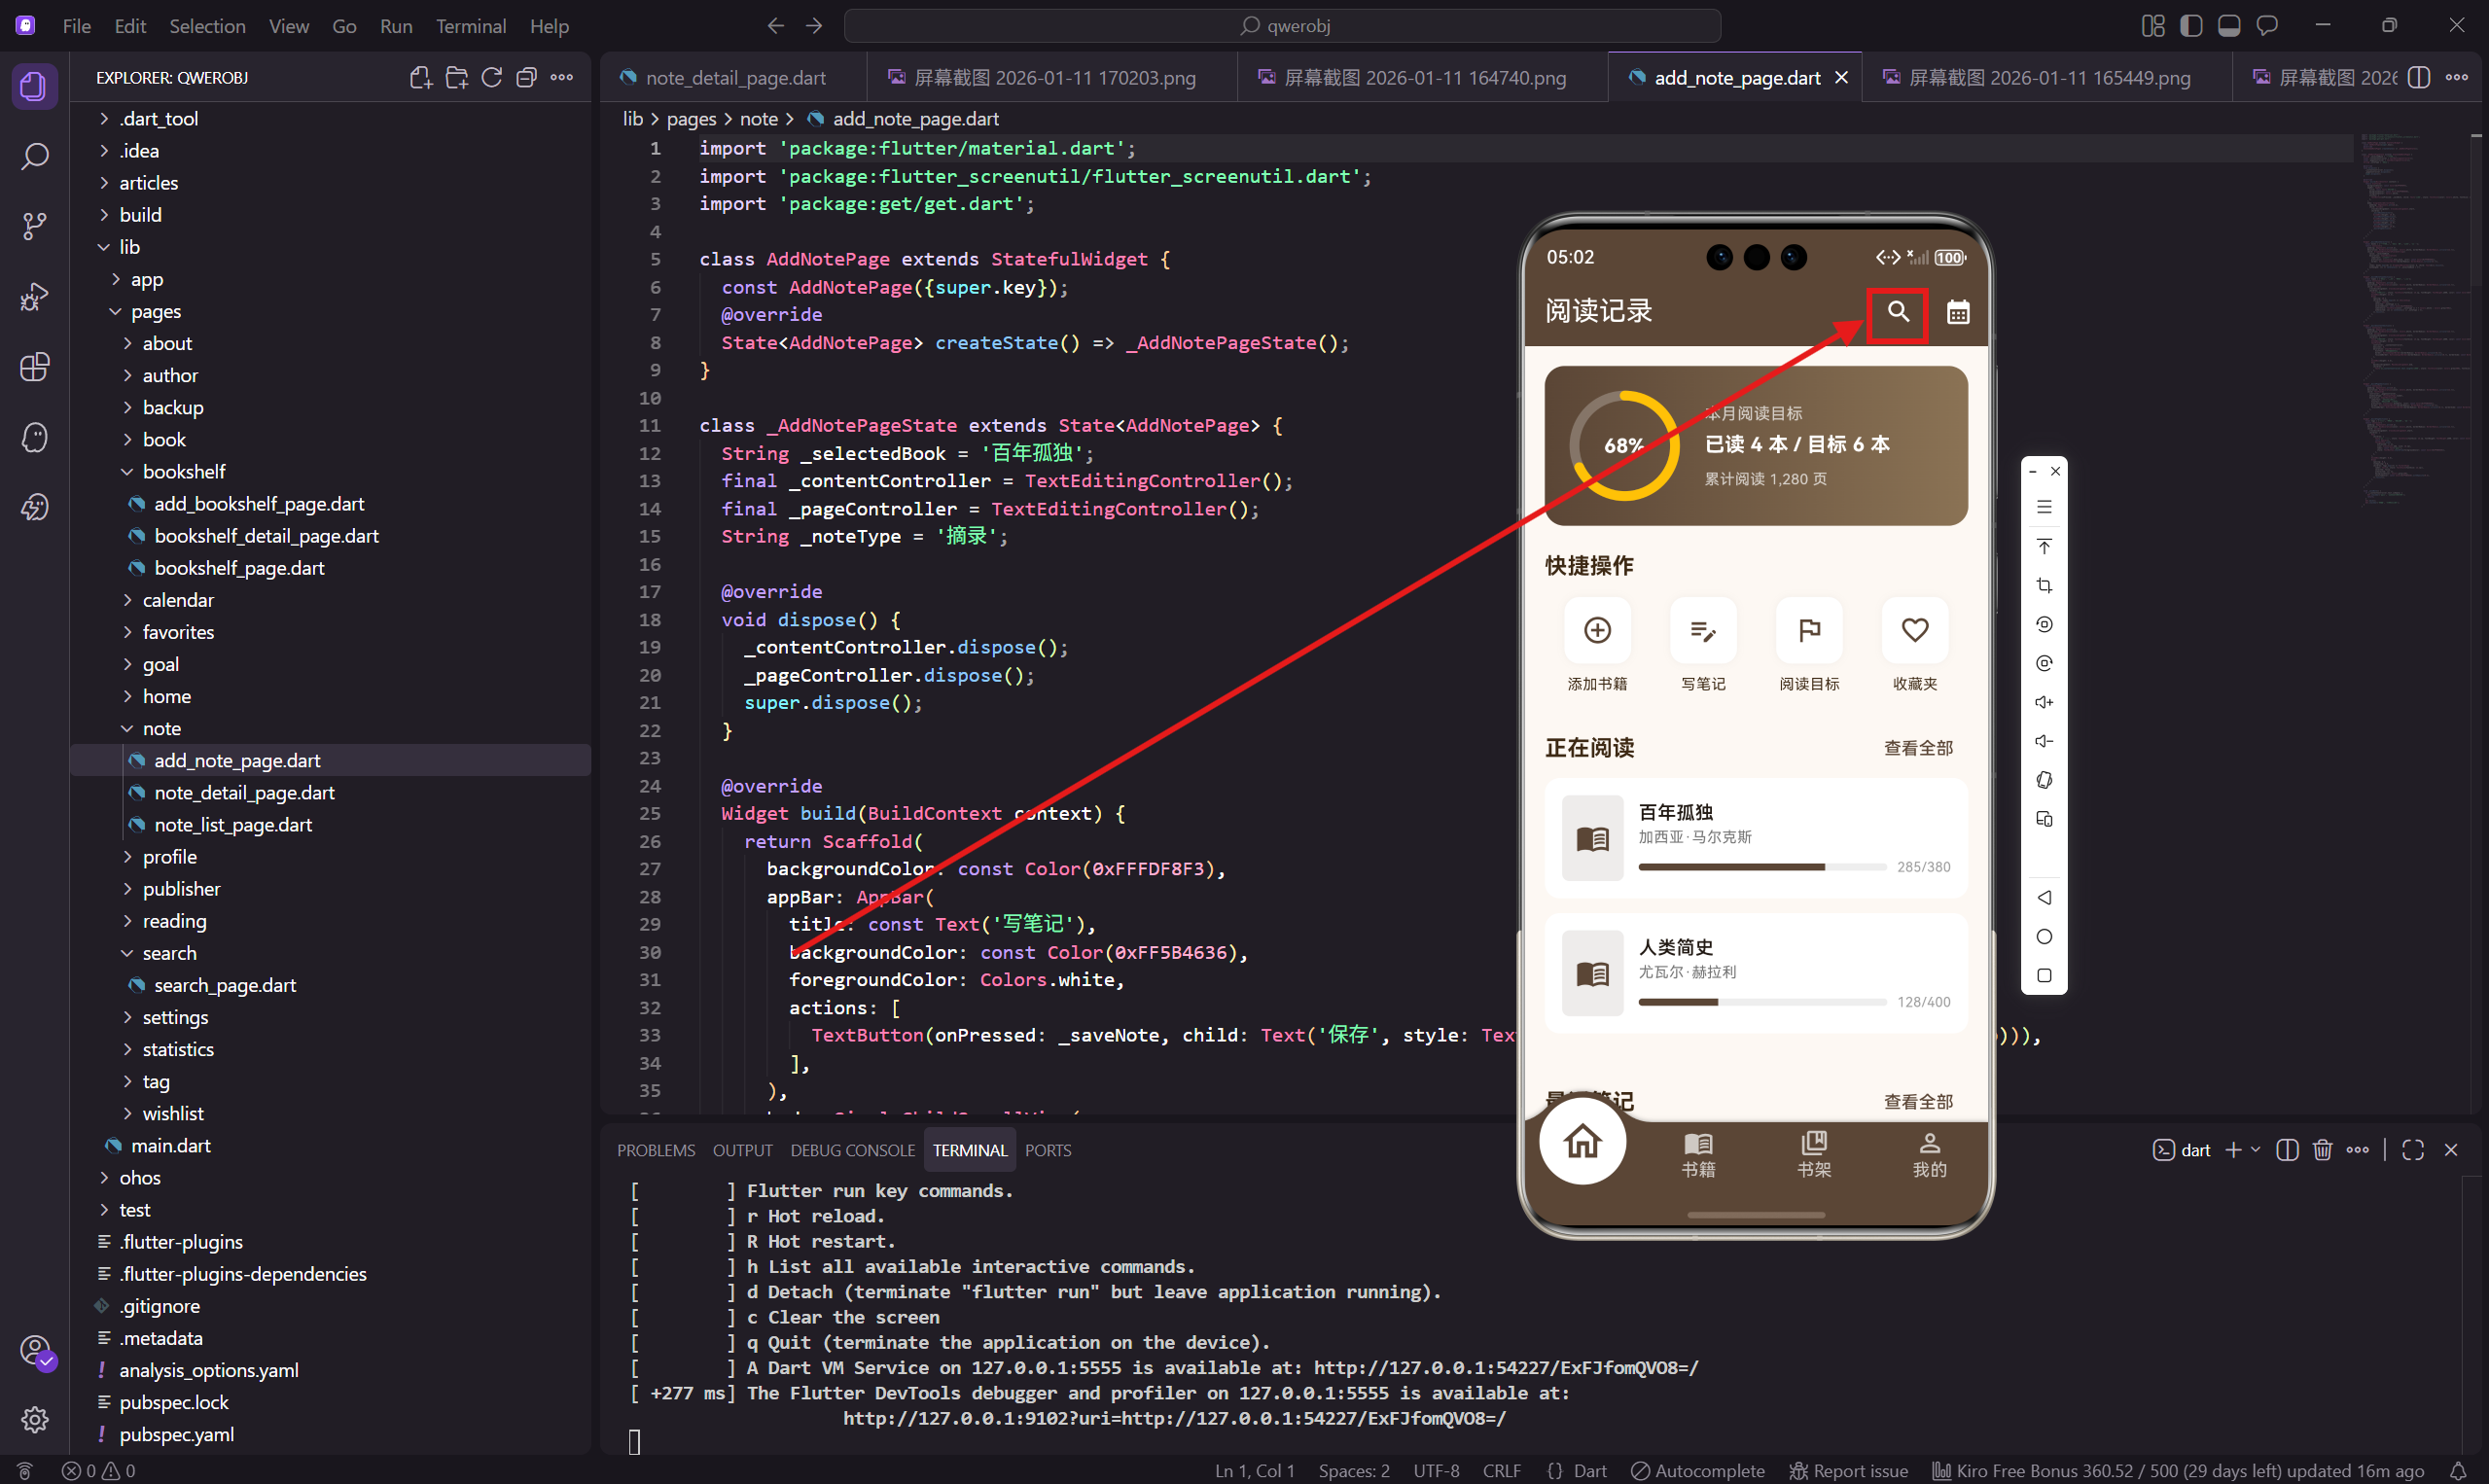Refresh the Explorer file tree
The image size is (2489, 1484).
pyautogui.click(x=491, y=78)
